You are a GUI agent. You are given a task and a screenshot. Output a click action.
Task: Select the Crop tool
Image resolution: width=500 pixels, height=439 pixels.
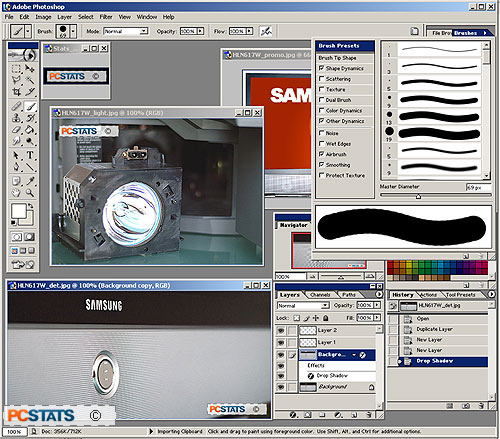(16, 91)
